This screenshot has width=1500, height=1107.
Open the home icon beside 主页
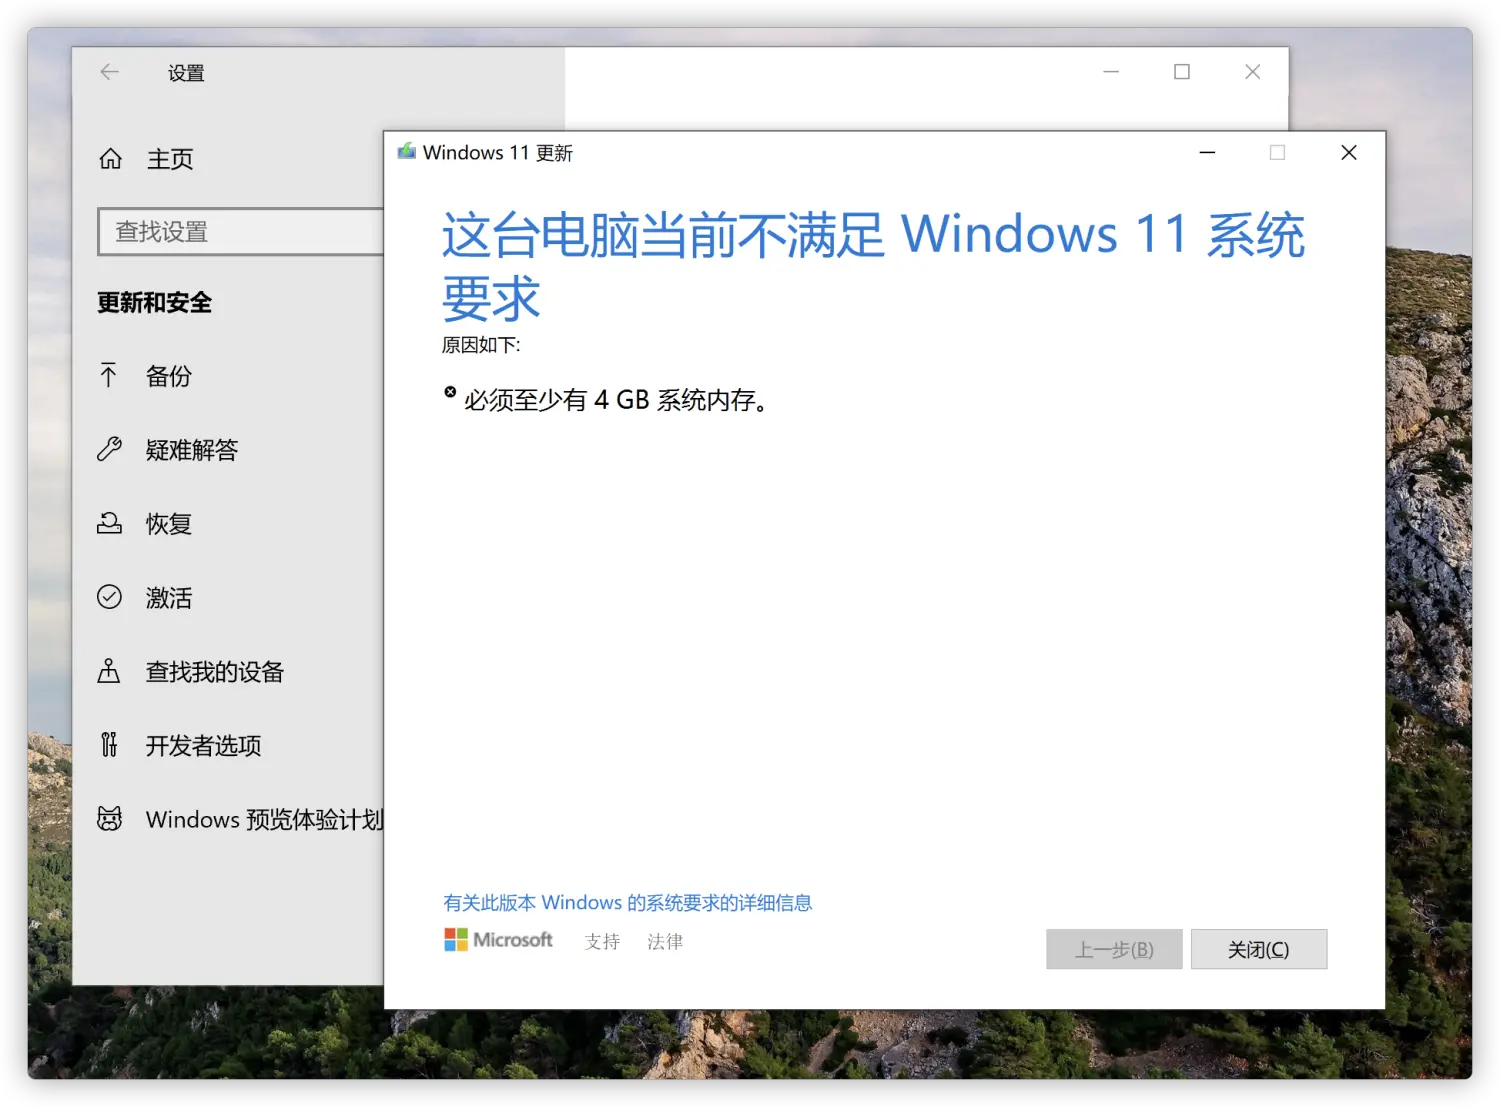[x=110, y=159]
